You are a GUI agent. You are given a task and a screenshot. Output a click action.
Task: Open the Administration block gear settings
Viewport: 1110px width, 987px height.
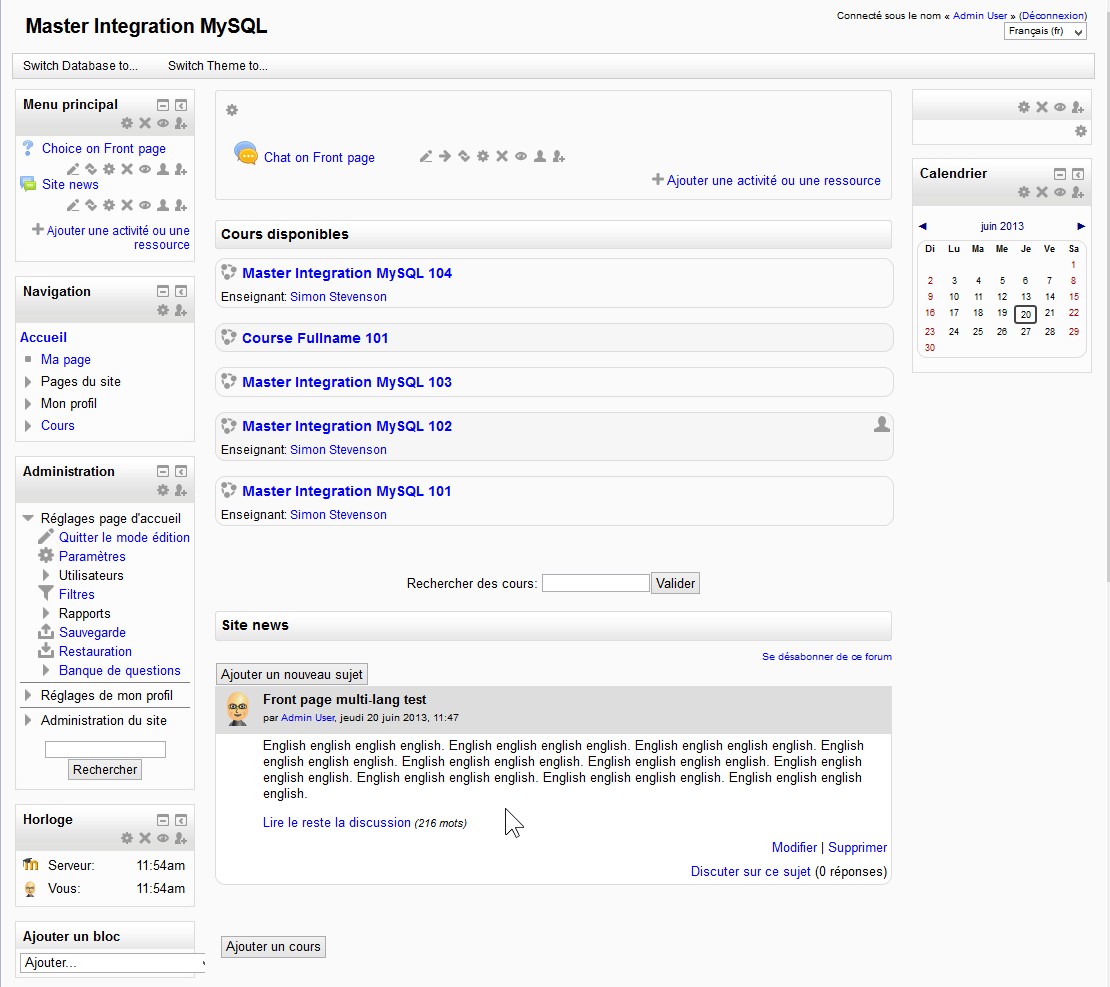(x=163, y=490)
